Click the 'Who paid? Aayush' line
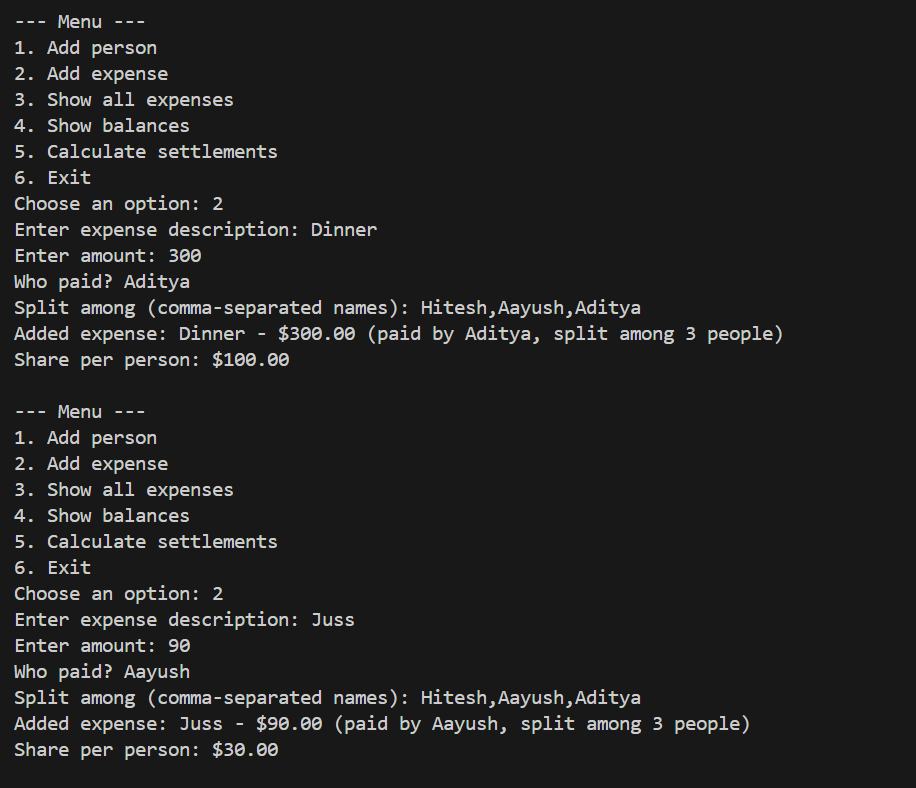916x788 pixels. (x=101, y=672)
